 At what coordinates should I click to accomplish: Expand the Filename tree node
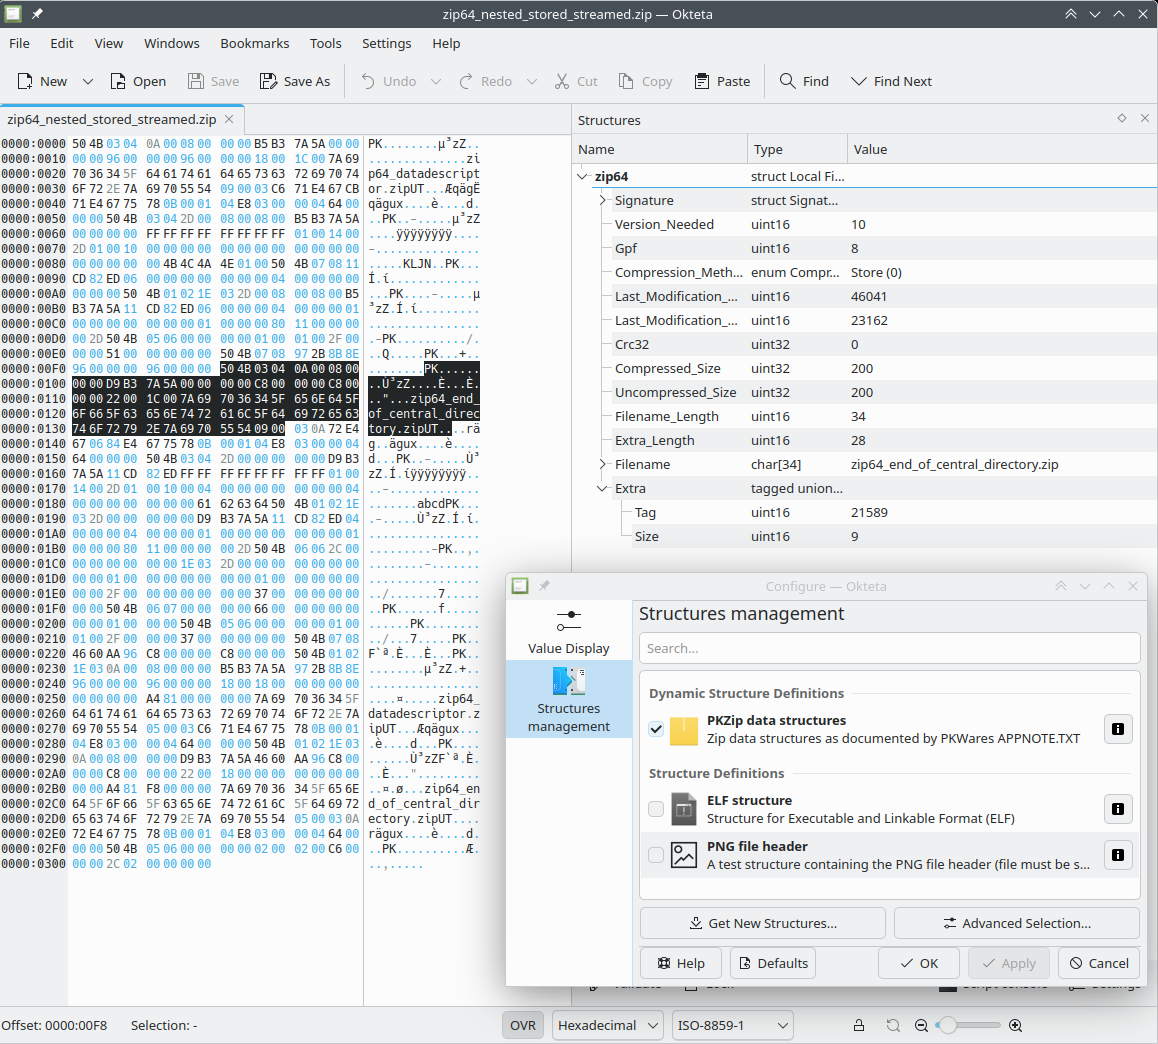click(603, 464)
